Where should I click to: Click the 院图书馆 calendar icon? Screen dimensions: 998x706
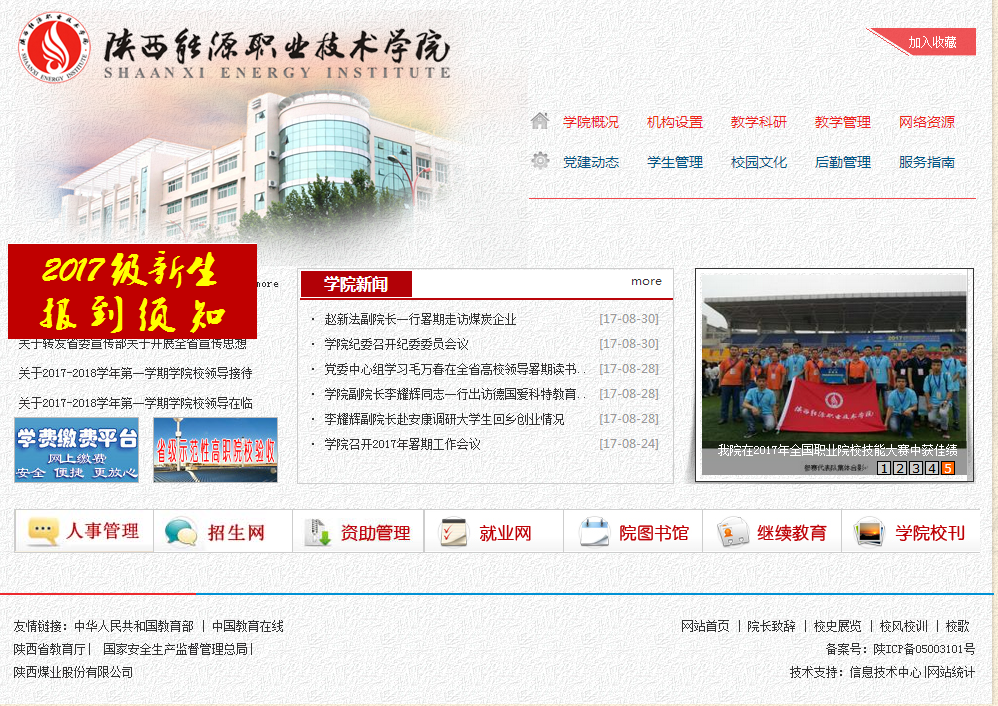[594, 532]
